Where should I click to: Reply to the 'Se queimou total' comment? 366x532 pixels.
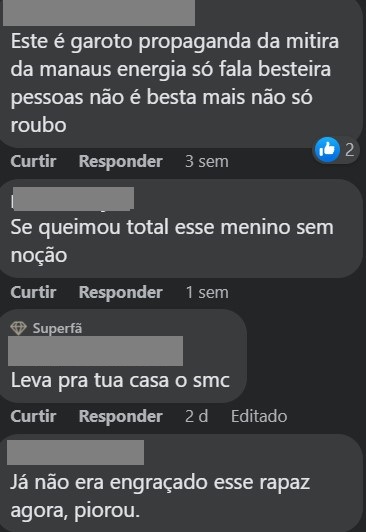[120, 292]
